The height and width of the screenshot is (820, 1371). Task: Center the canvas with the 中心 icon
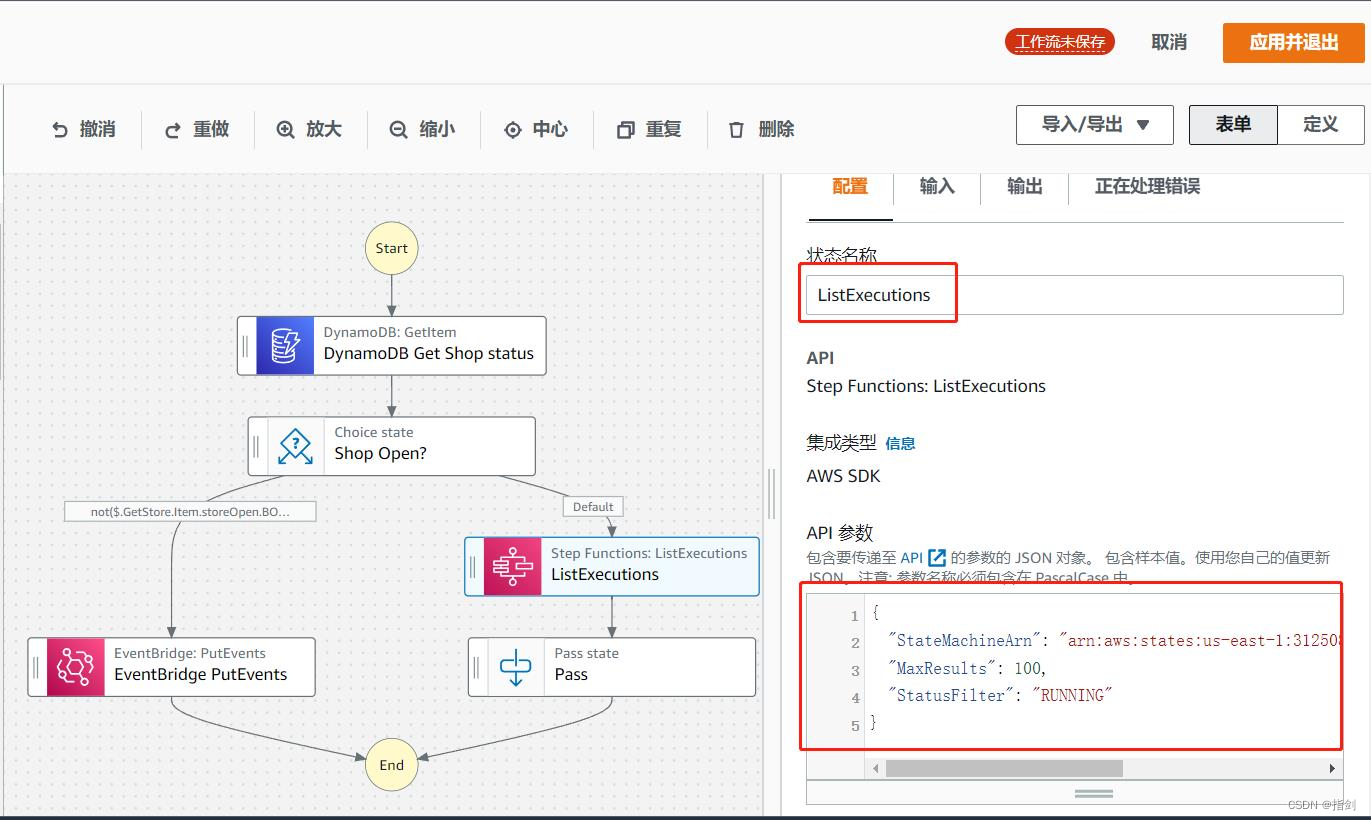pos(513,130)
